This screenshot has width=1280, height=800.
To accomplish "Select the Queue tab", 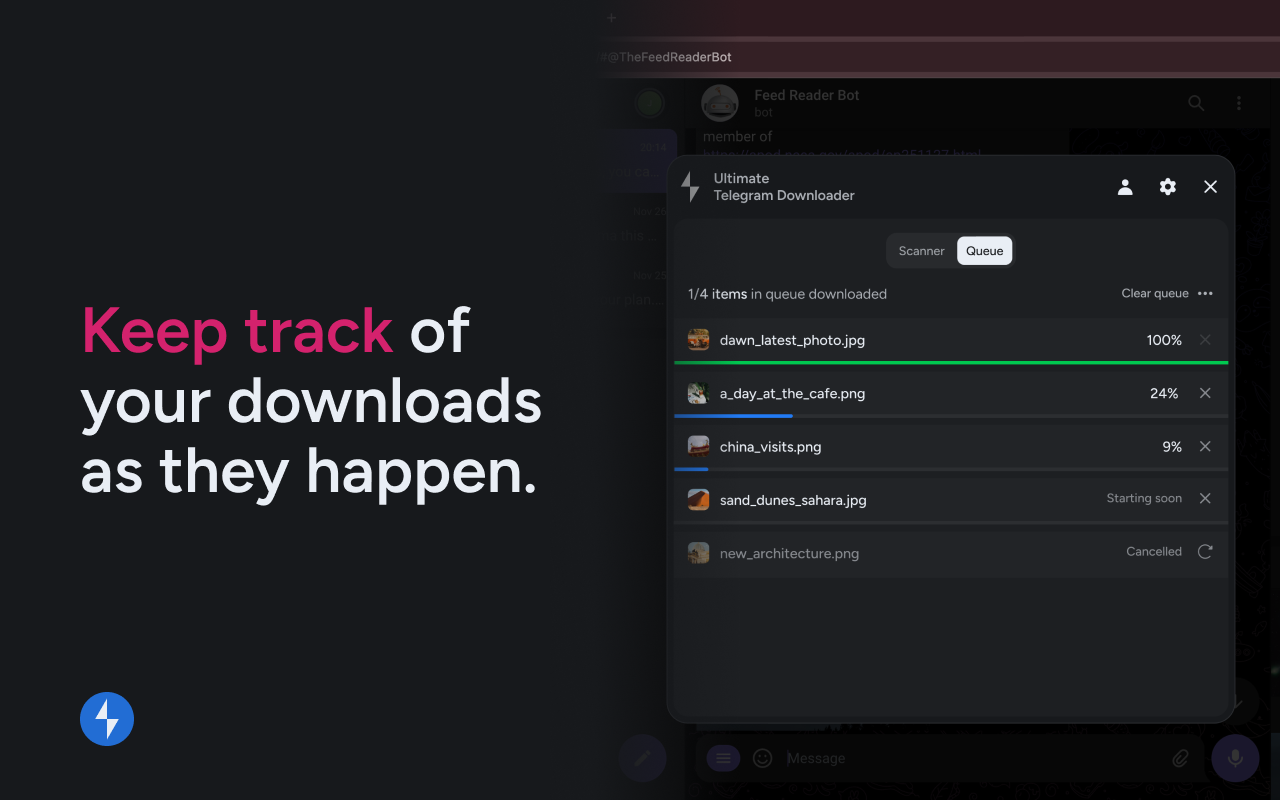I will 985,251.
